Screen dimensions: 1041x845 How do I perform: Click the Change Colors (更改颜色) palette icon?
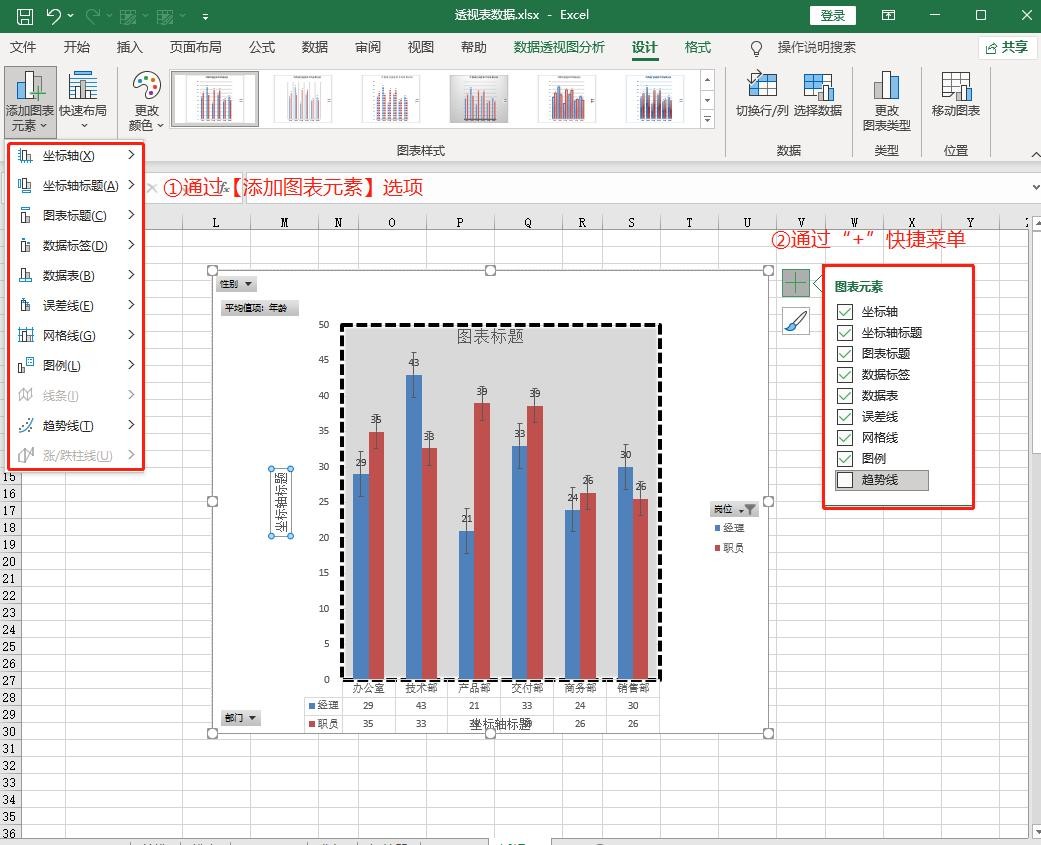[x=146, y=88]
